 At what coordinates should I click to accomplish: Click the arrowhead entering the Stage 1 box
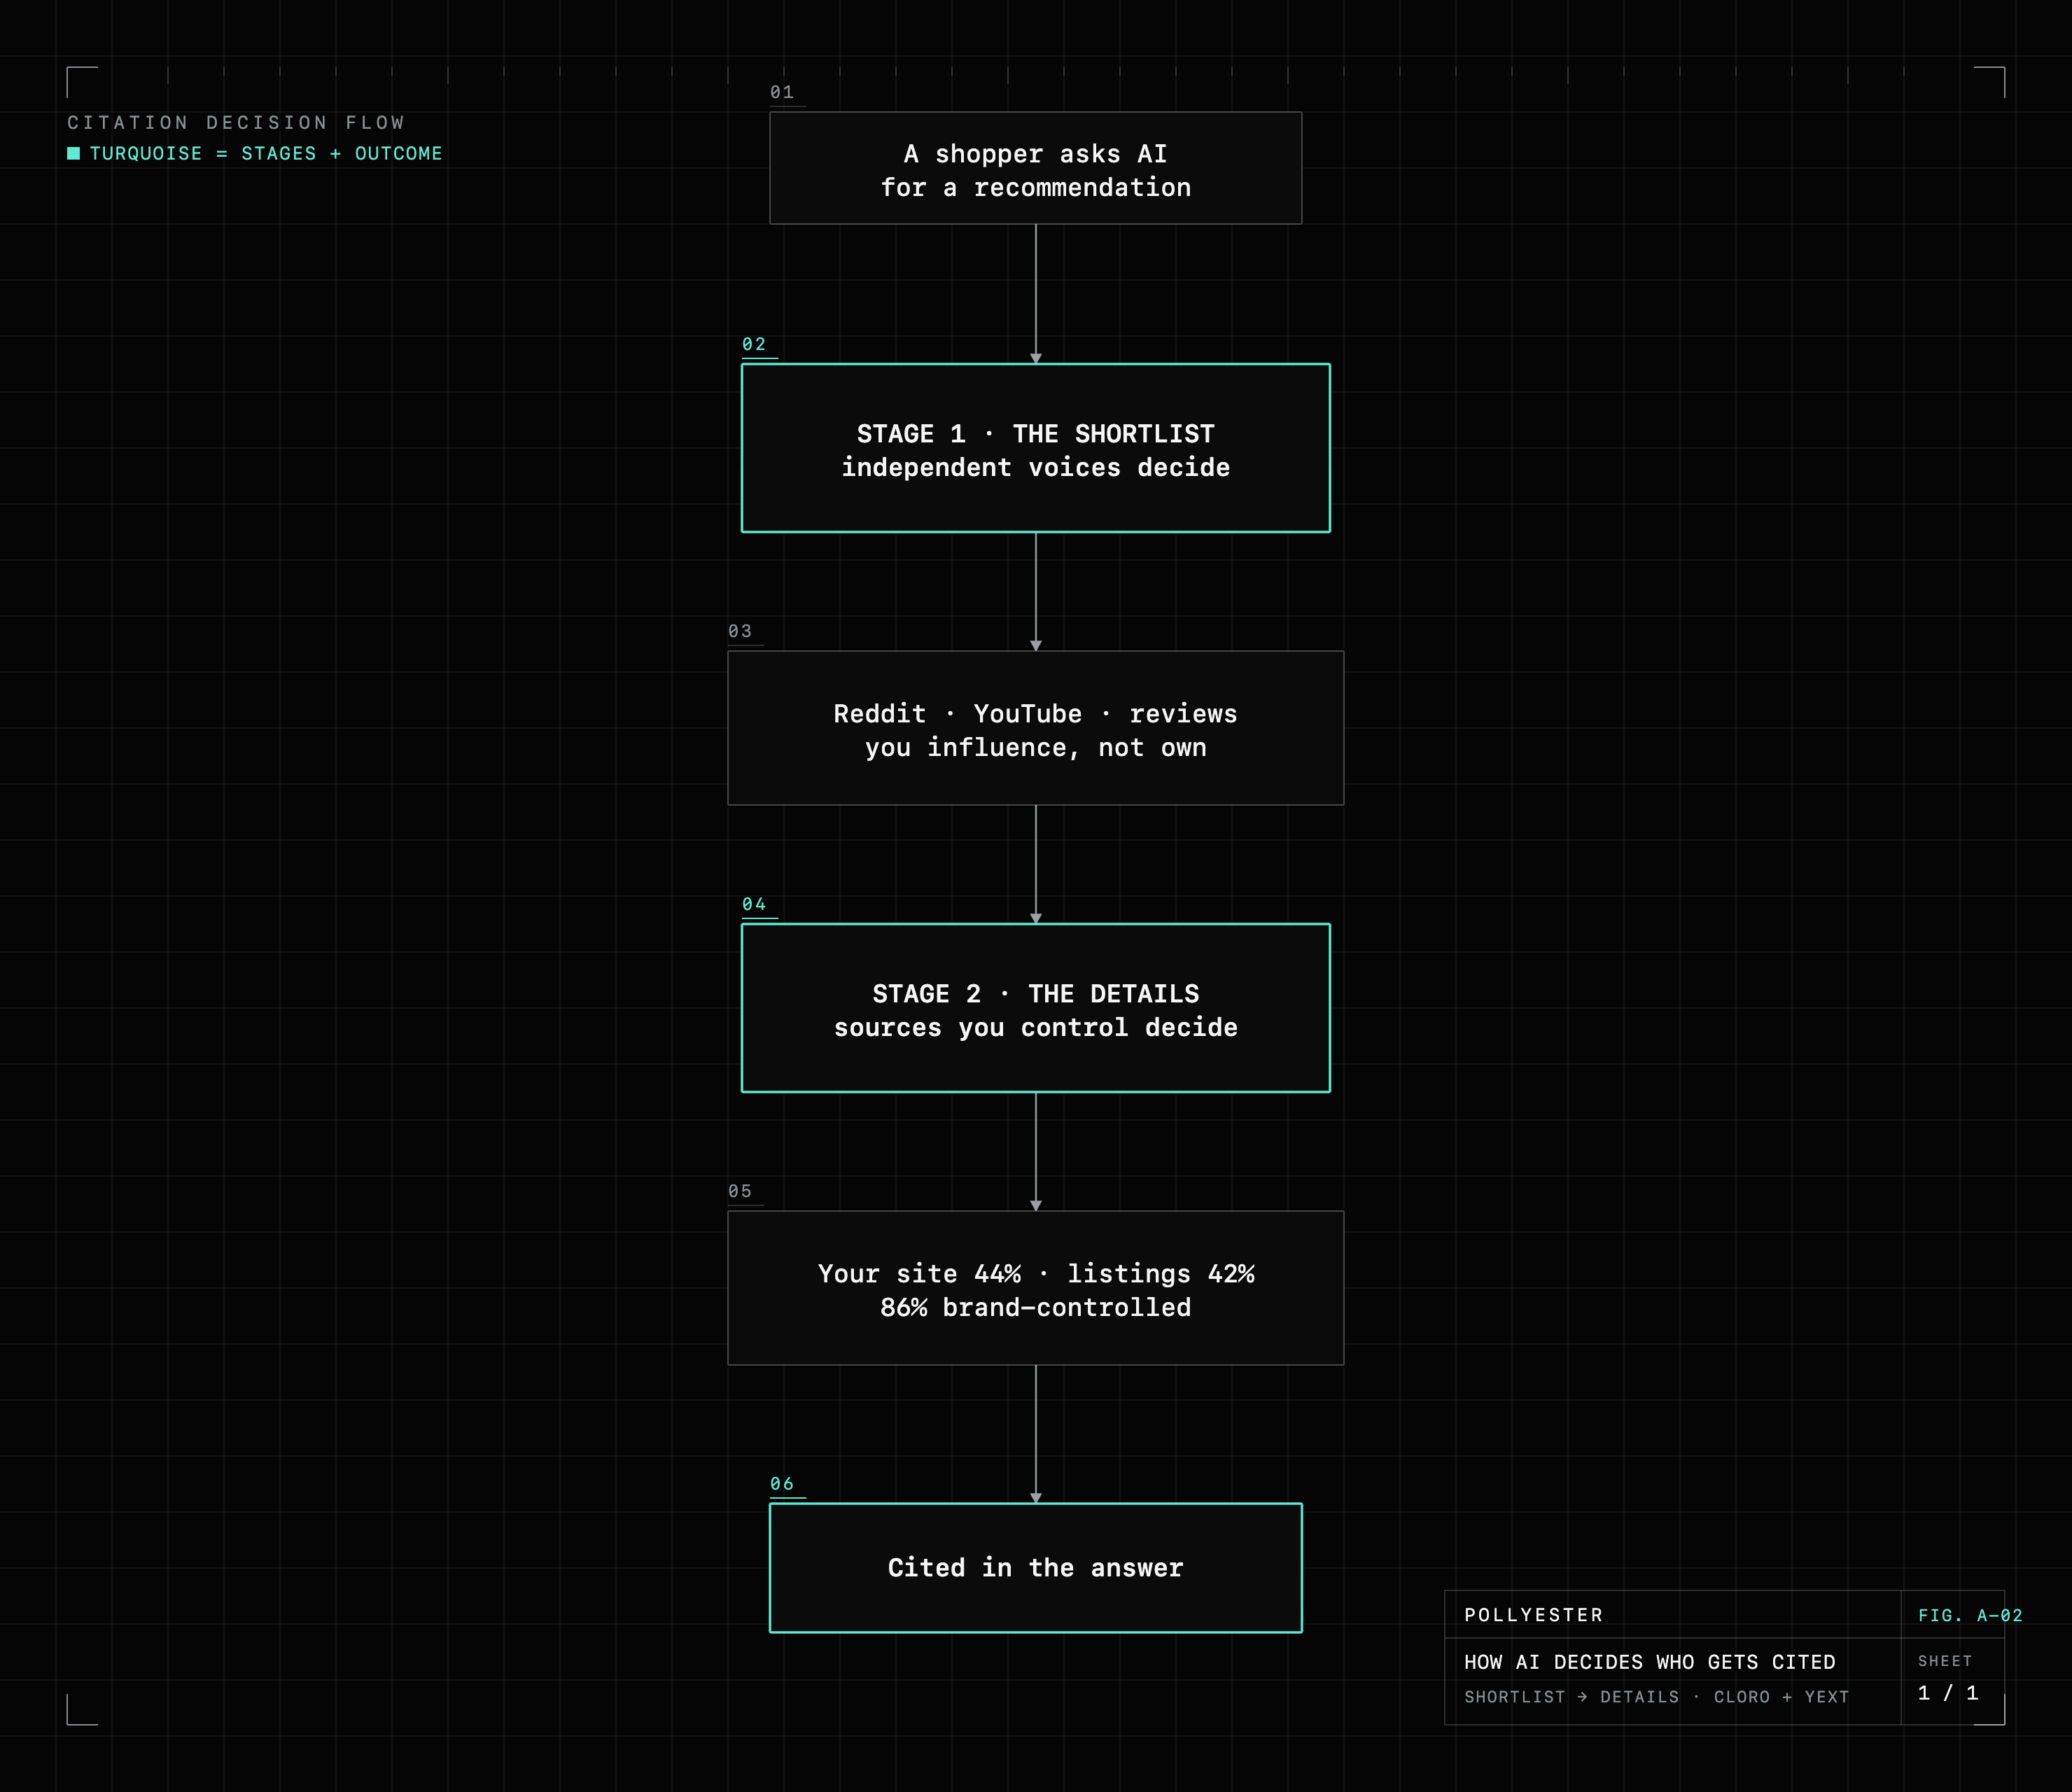pos(1036,358)
